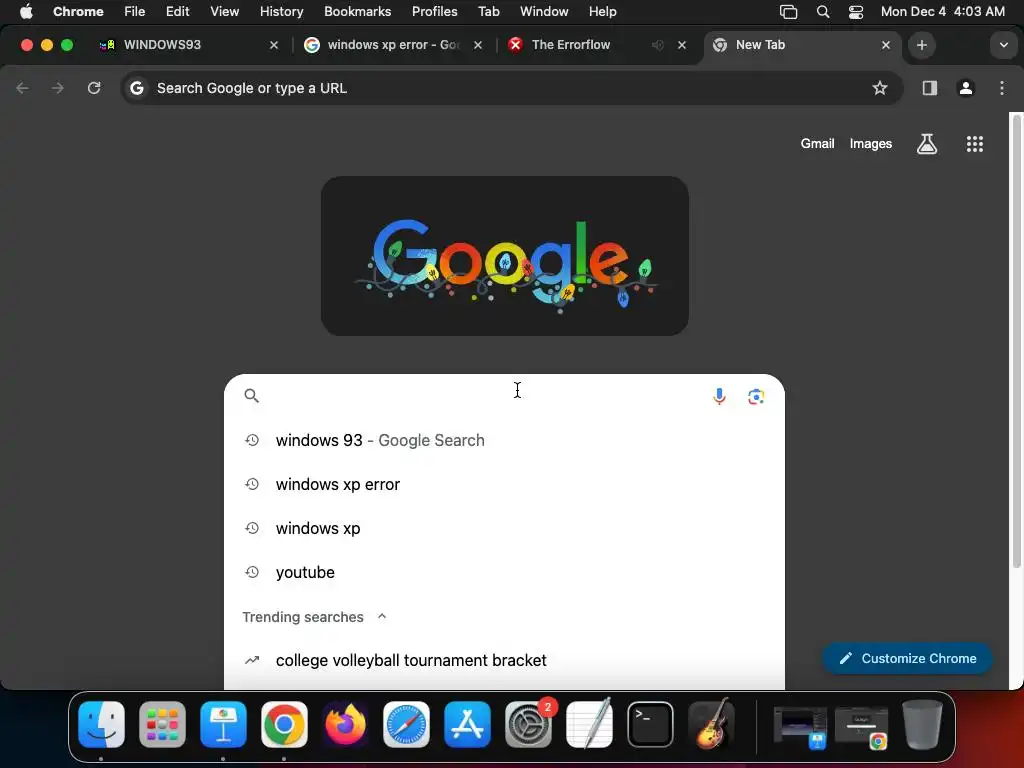Open the App Store from Dock

click(x=468, y=724)
